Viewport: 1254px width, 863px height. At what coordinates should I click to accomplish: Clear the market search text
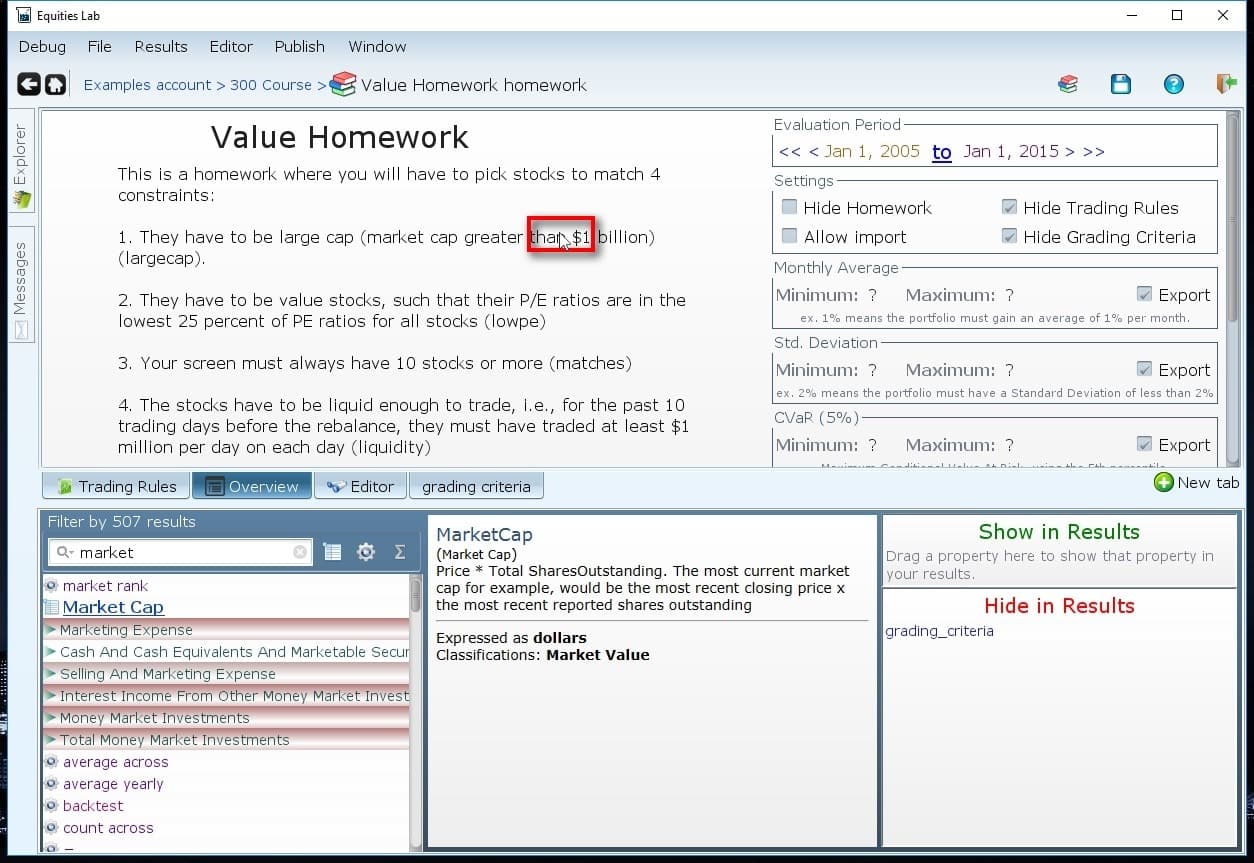pos(300,552)
